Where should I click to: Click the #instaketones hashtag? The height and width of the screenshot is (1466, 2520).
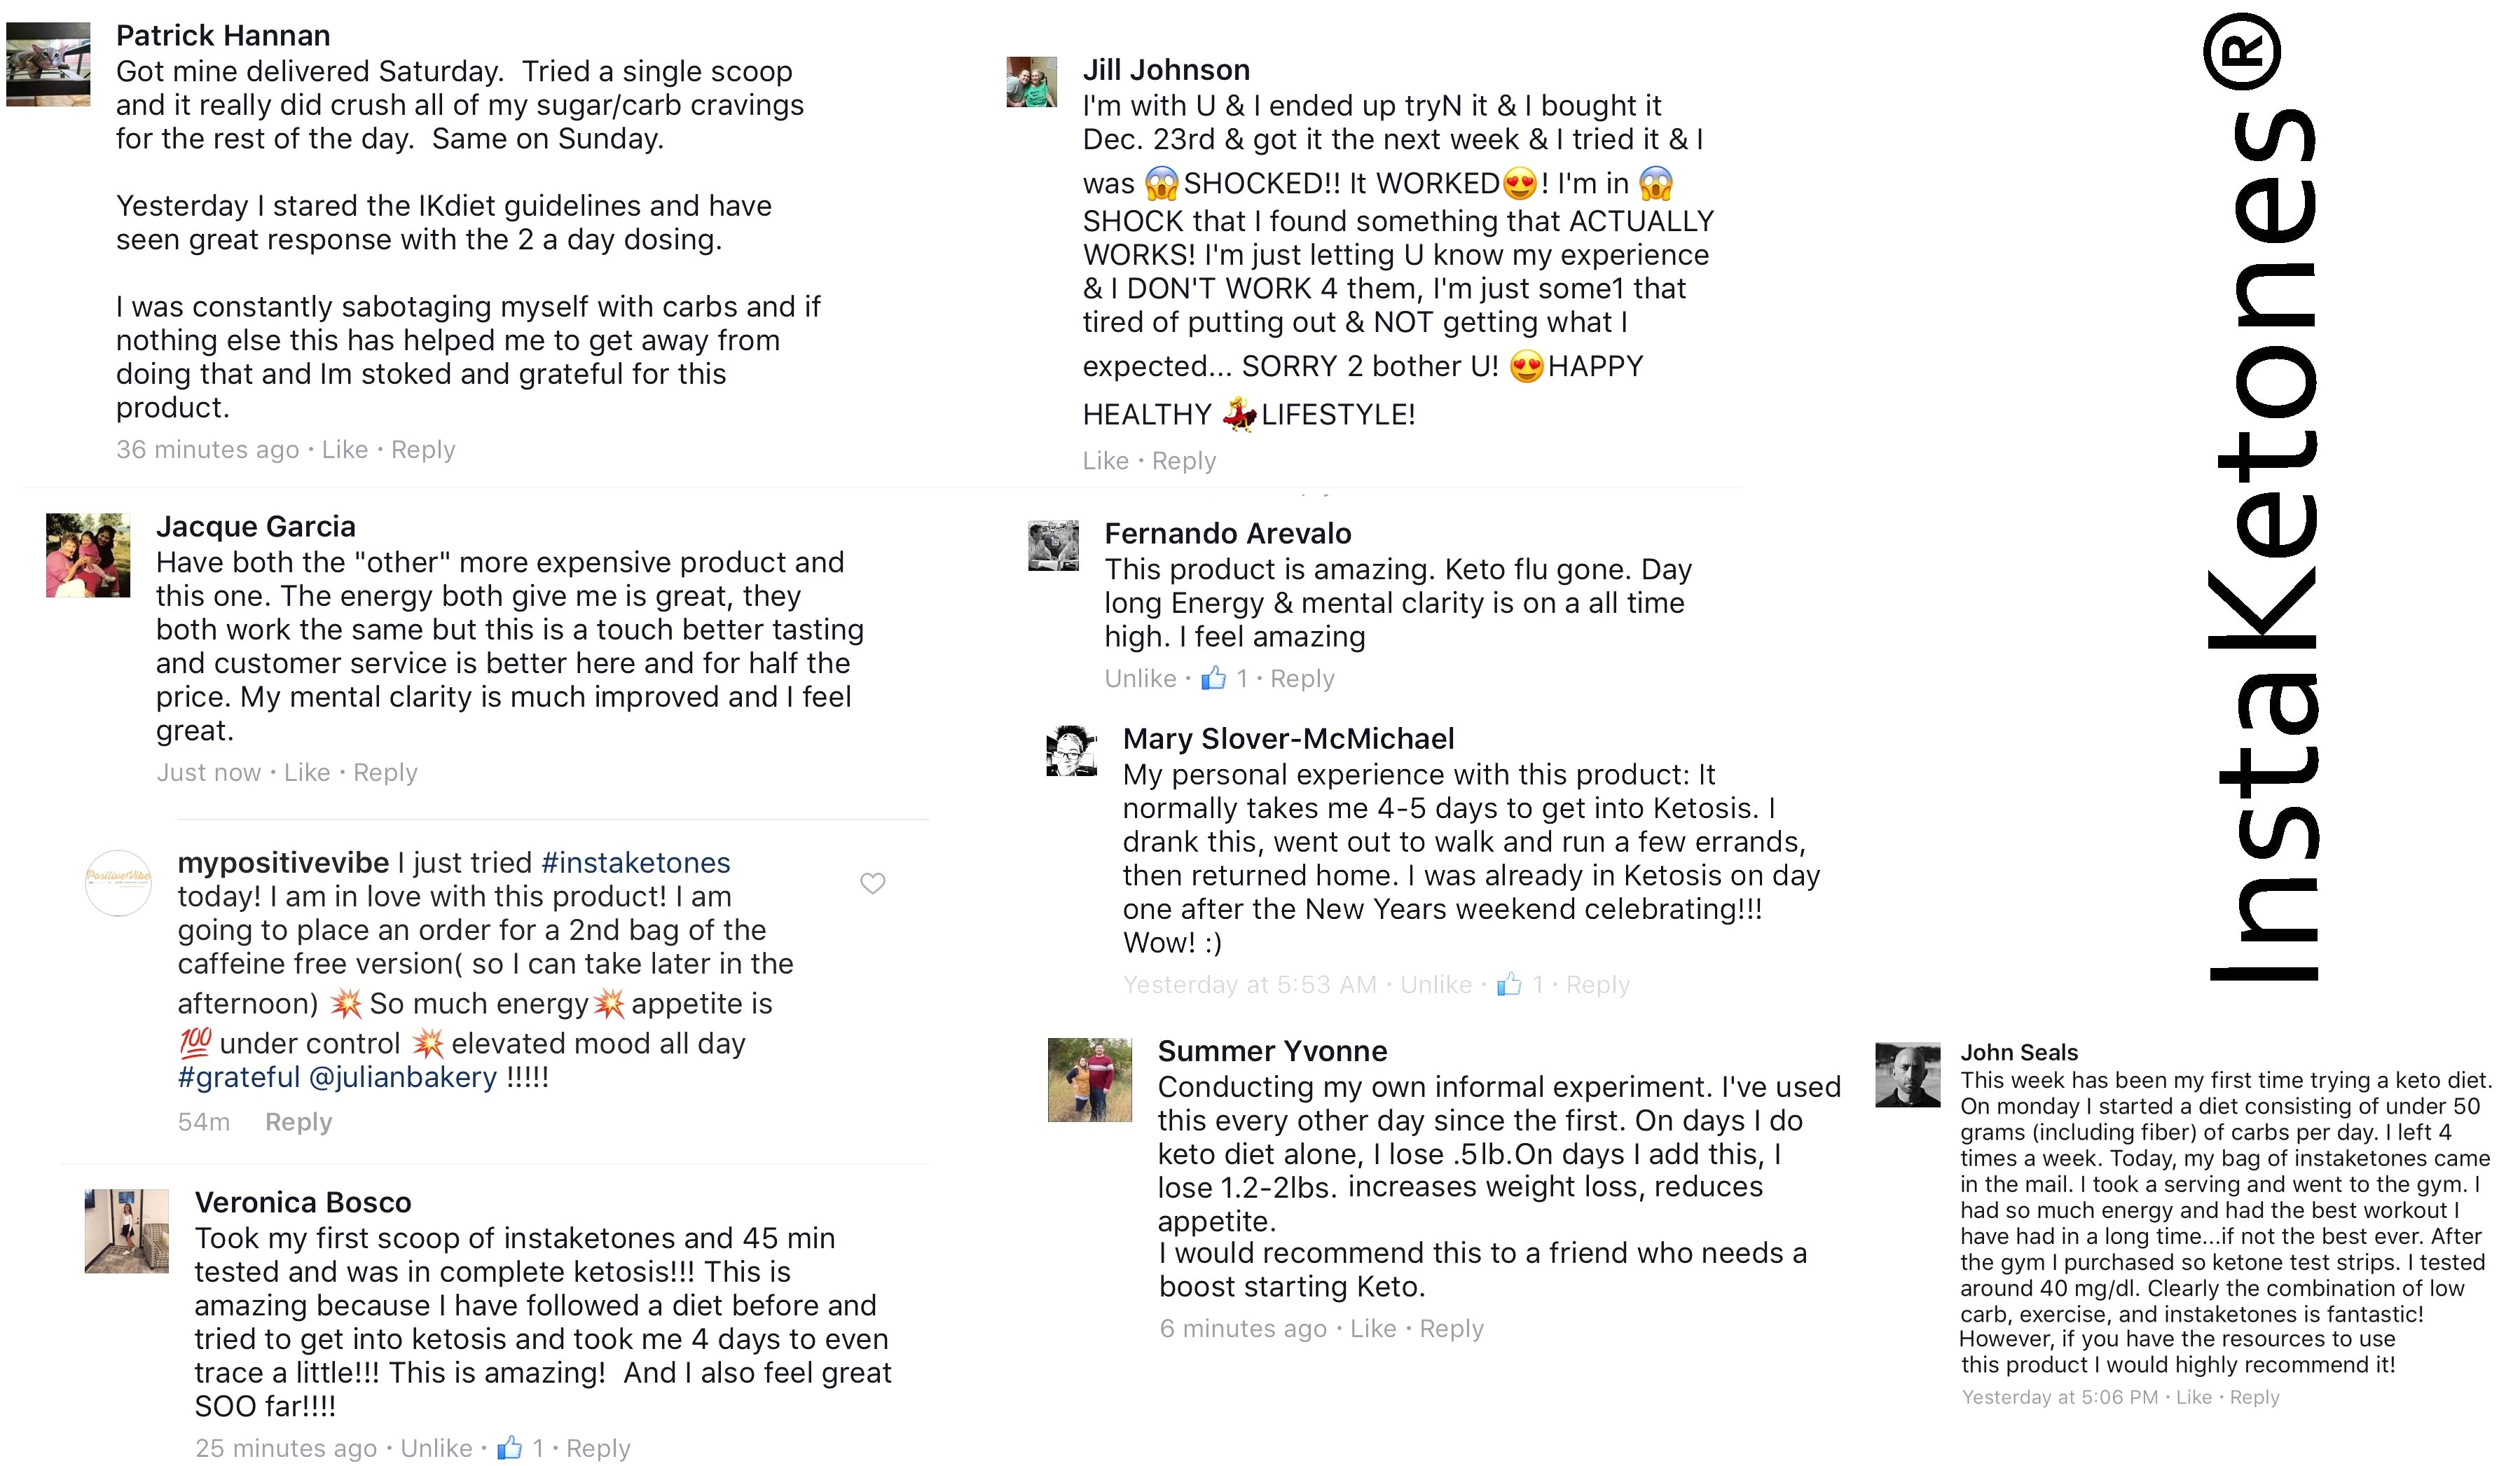coord(635,862)
